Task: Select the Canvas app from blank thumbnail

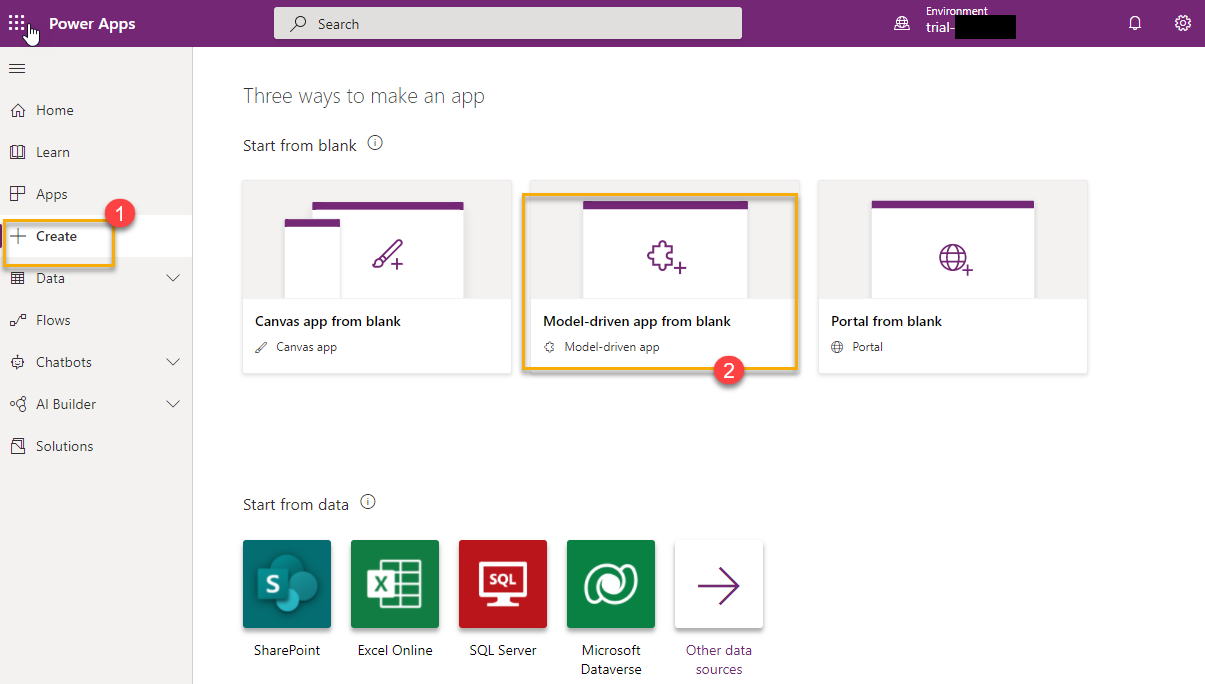Action: (x=377, y=239)
